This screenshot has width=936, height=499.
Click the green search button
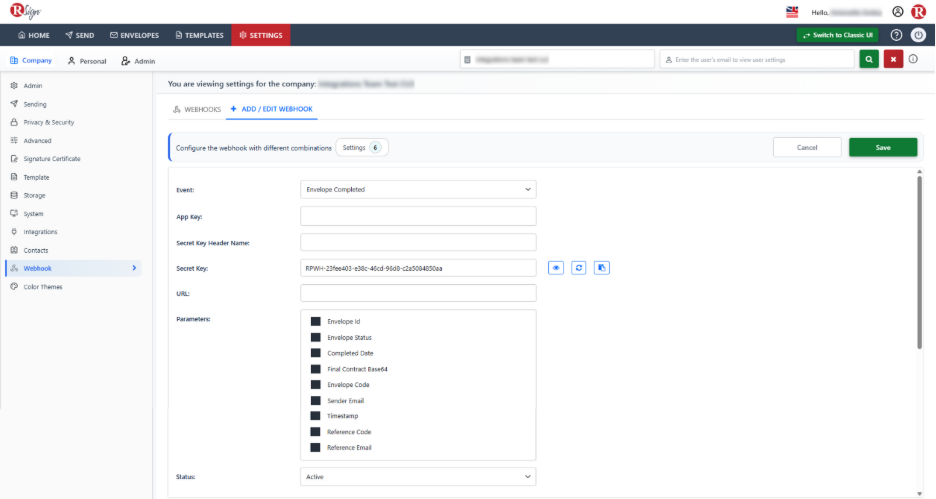click(869, 60)
